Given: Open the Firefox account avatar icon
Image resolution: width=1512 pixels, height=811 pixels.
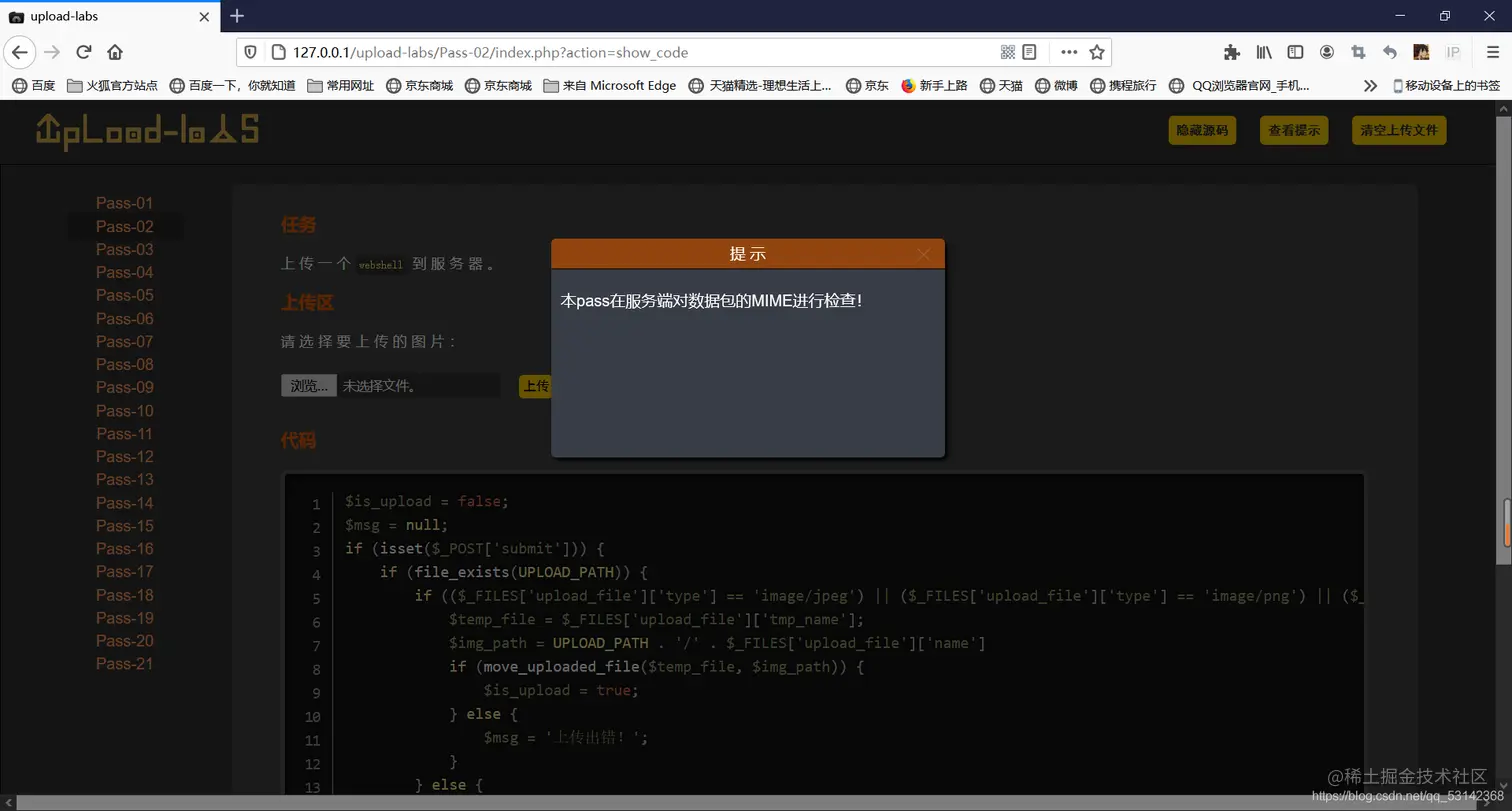Looking at the screenshot, I should pos(1327,52).
